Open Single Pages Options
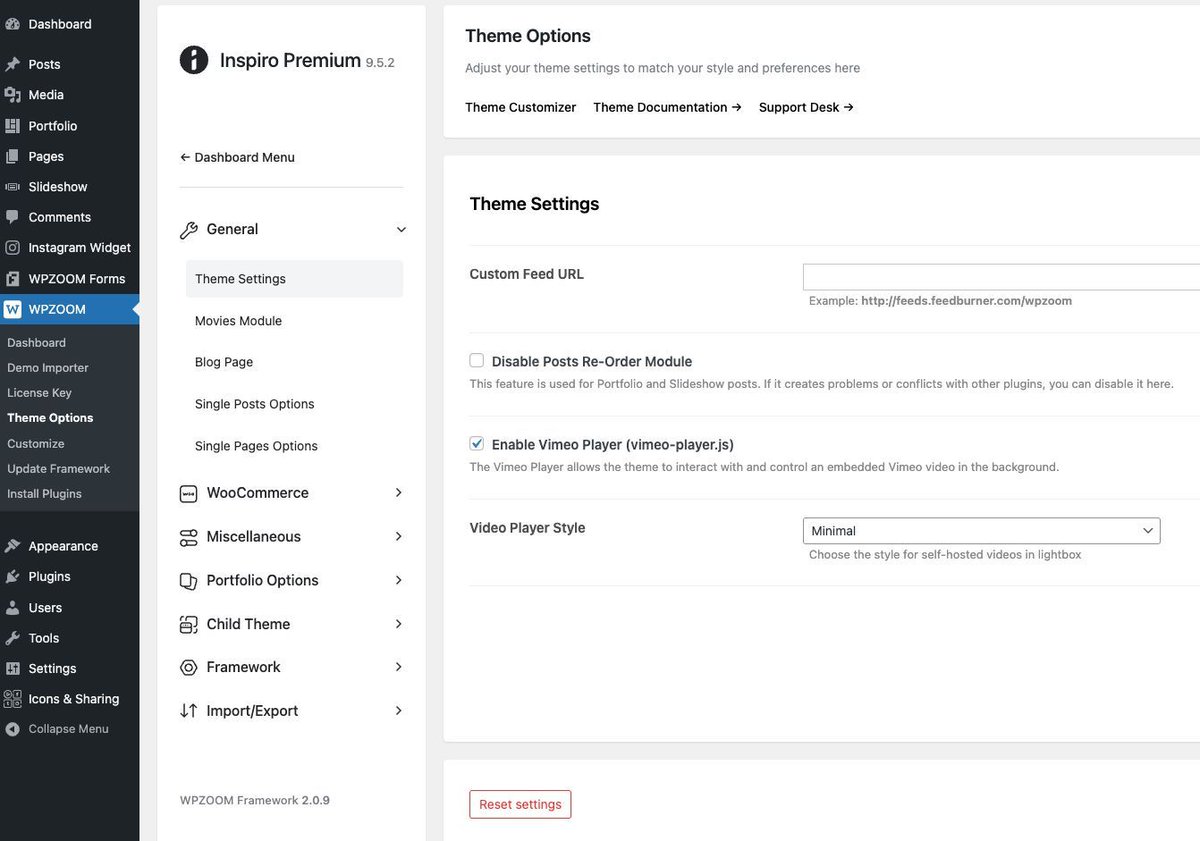Image resolution: width=1200 pixels, height=841 pixels. [x=256, y=446]
